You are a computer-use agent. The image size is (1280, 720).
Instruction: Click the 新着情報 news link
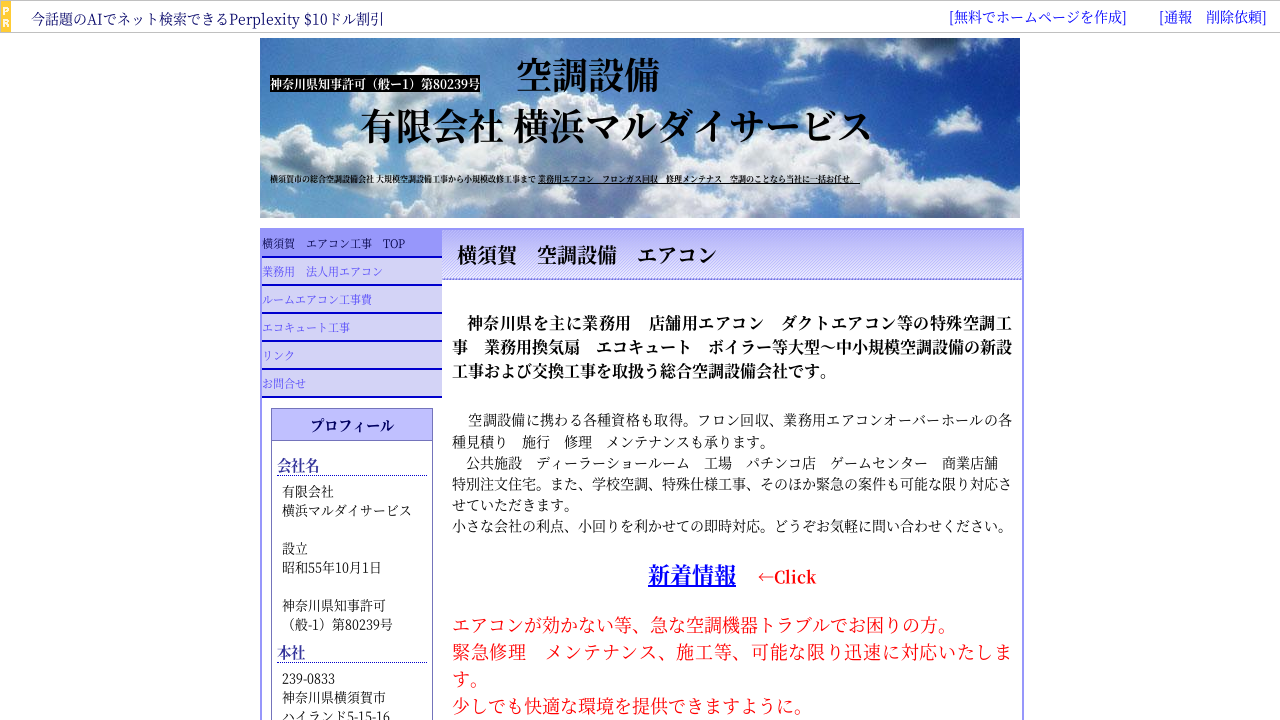point(691,576)
